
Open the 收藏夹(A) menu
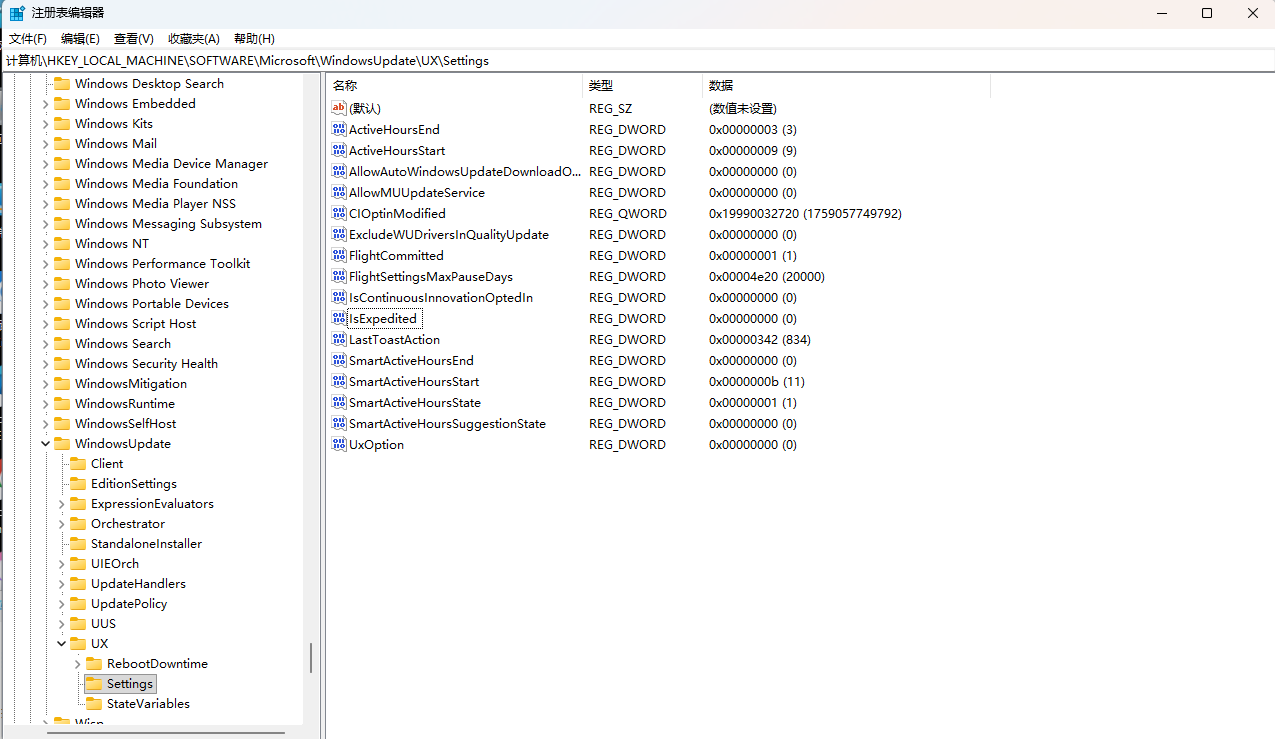point(194,38)
